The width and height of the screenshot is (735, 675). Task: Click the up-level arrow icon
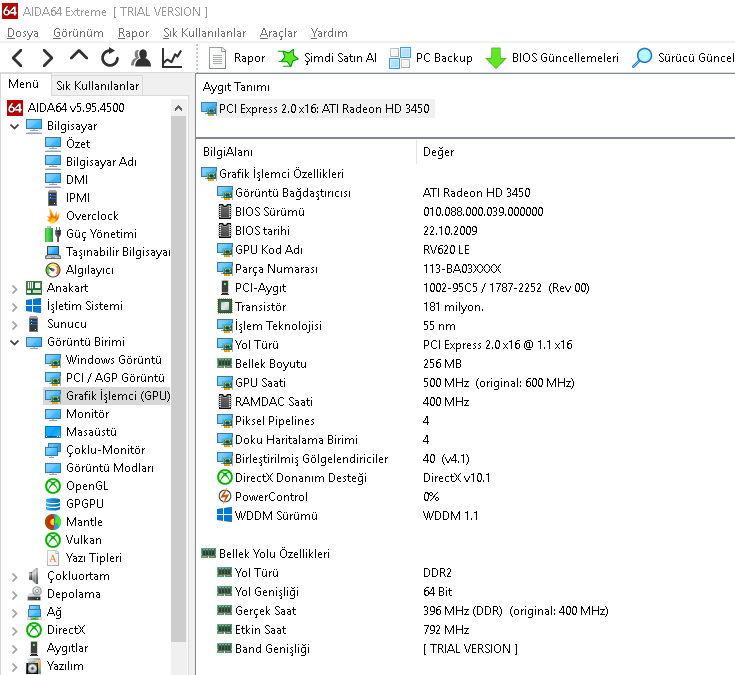(x=80, y=57)
